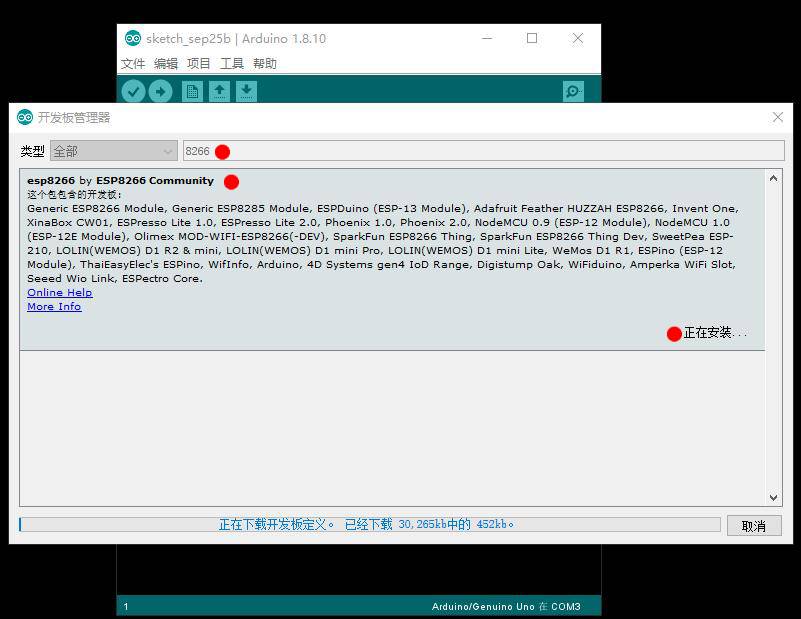The image size is (801, 619).
Task: Click the Arduino logo in main window title
Action: (133, 38)
